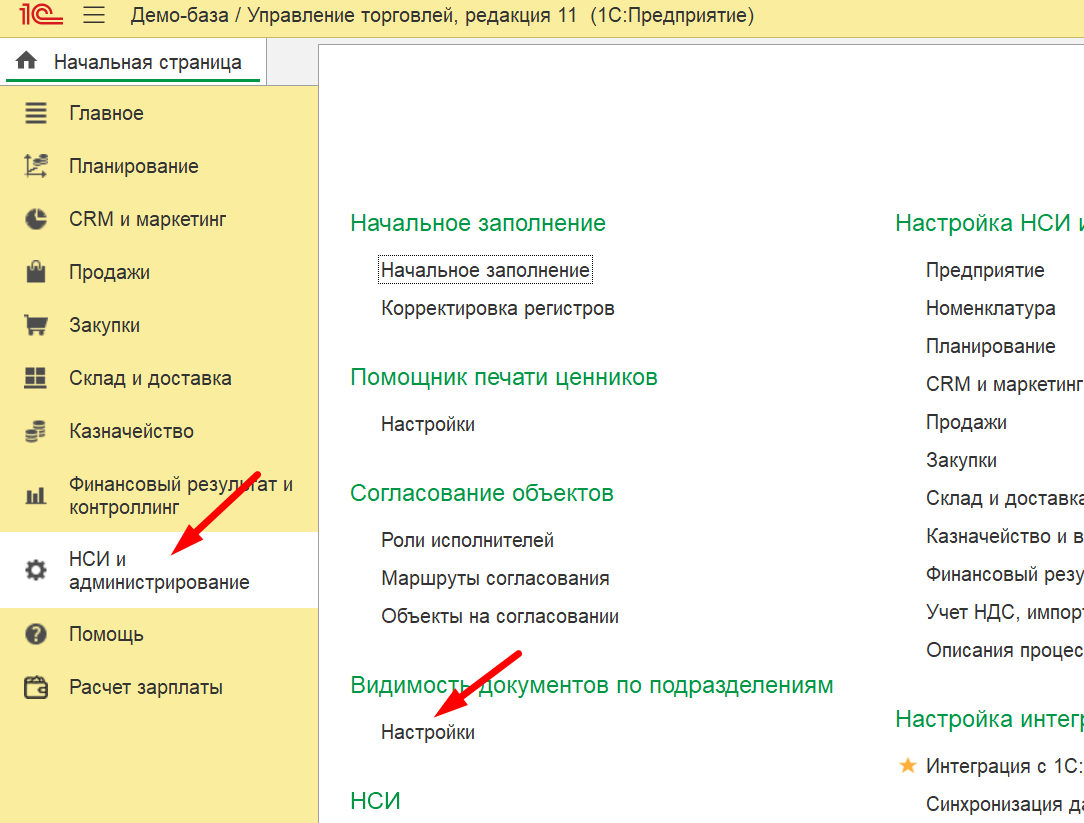Open Казначейство link in right column
The height and width of the screenshot is (823, 1084).
[x=1004, y=536]
